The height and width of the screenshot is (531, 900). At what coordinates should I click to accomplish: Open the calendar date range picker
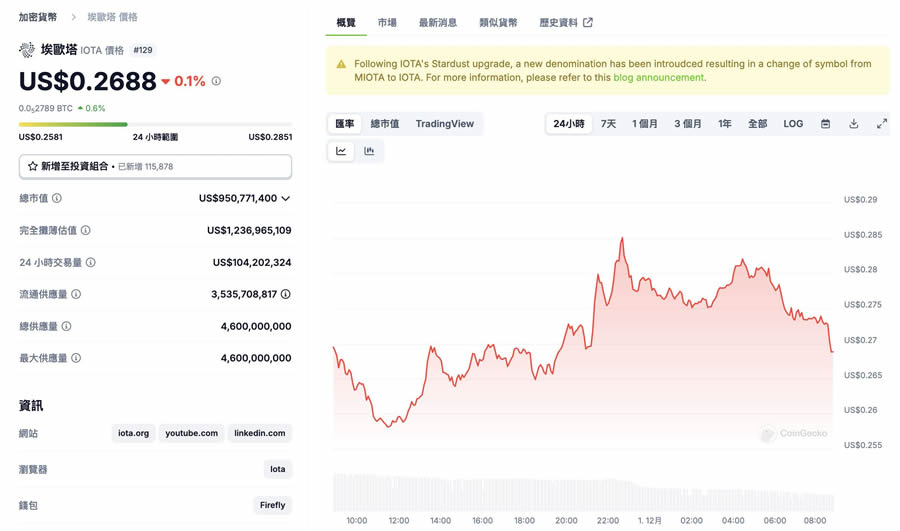point(825,124)
